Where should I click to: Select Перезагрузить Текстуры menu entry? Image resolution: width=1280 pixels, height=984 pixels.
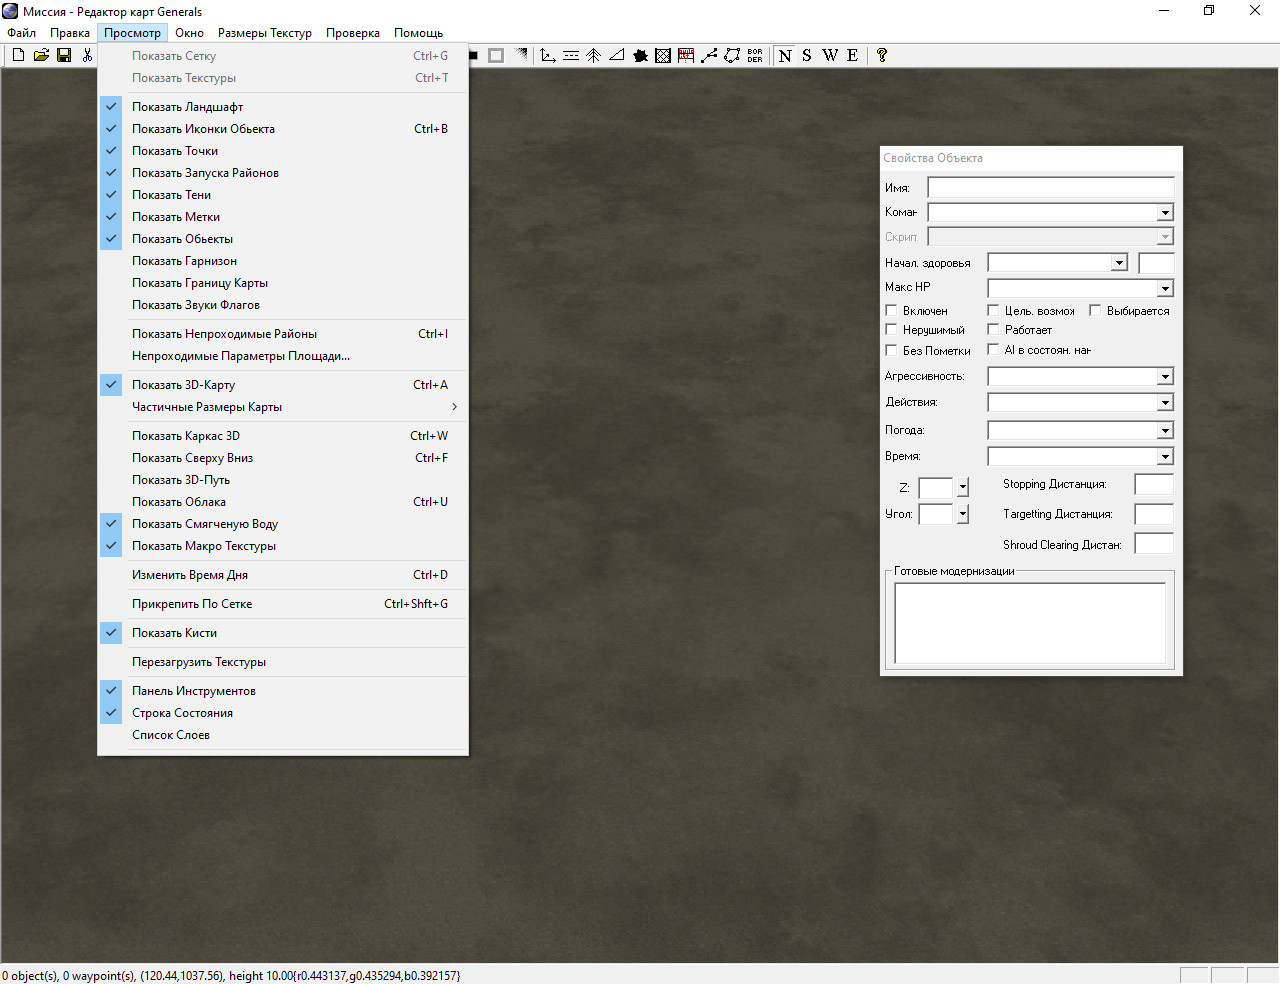[x=199, y=662]
